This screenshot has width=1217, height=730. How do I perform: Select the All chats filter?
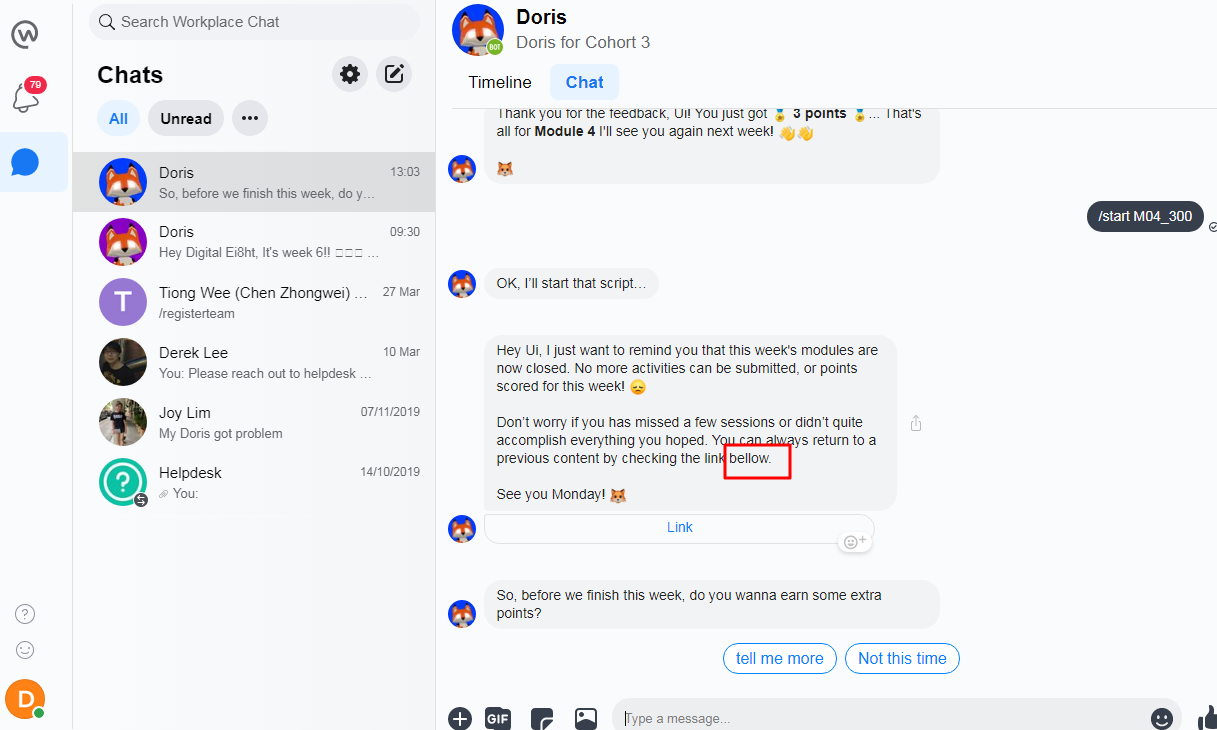[118, 118]
